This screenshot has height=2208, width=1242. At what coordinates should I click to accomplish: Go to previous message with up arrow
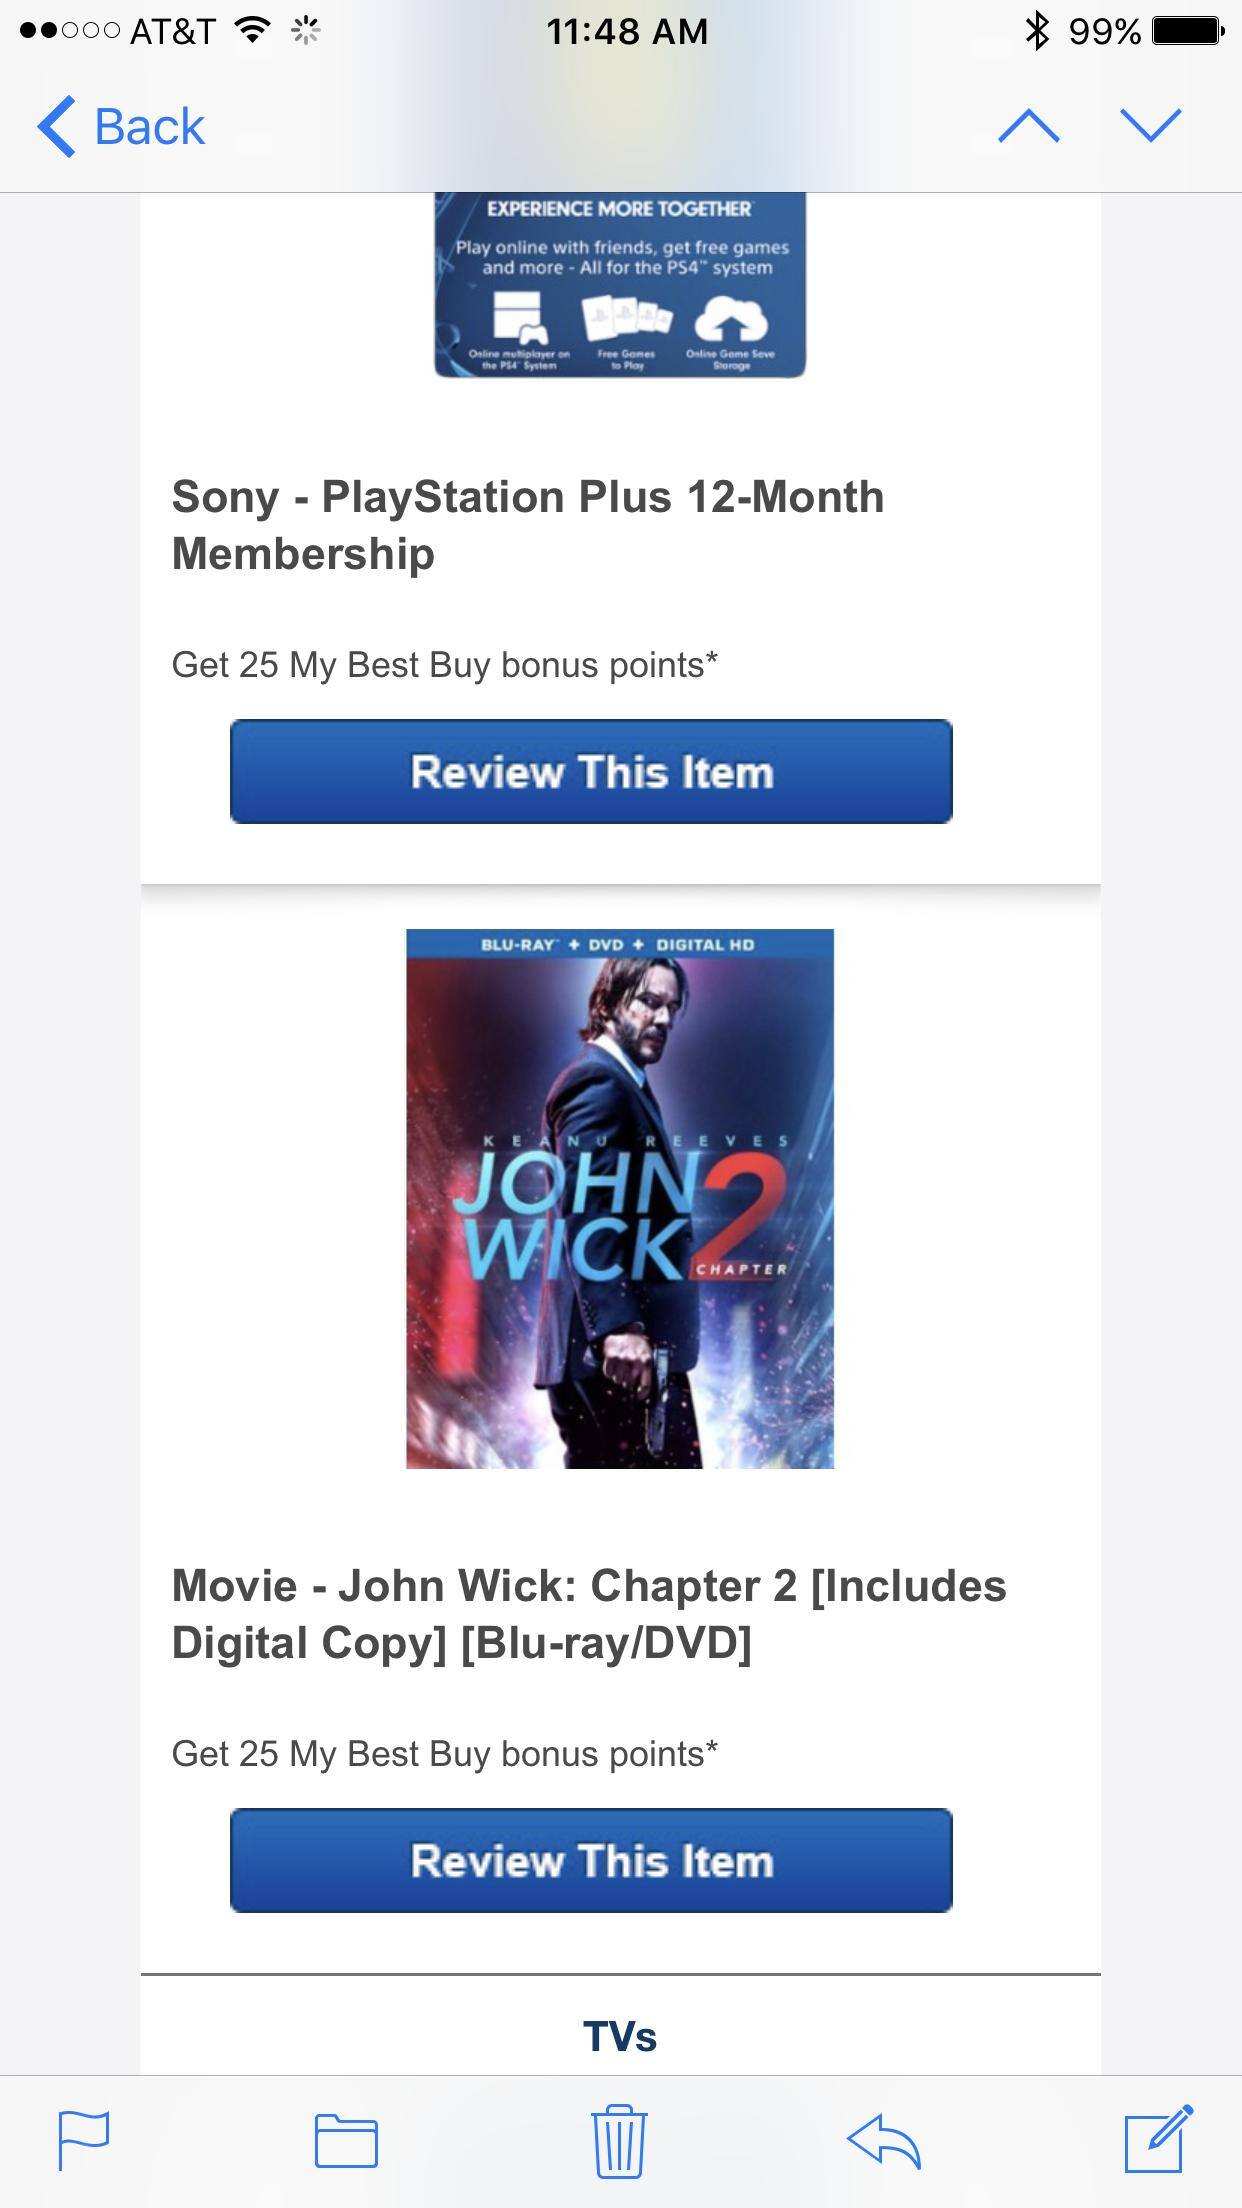[x=1028, y=126]
